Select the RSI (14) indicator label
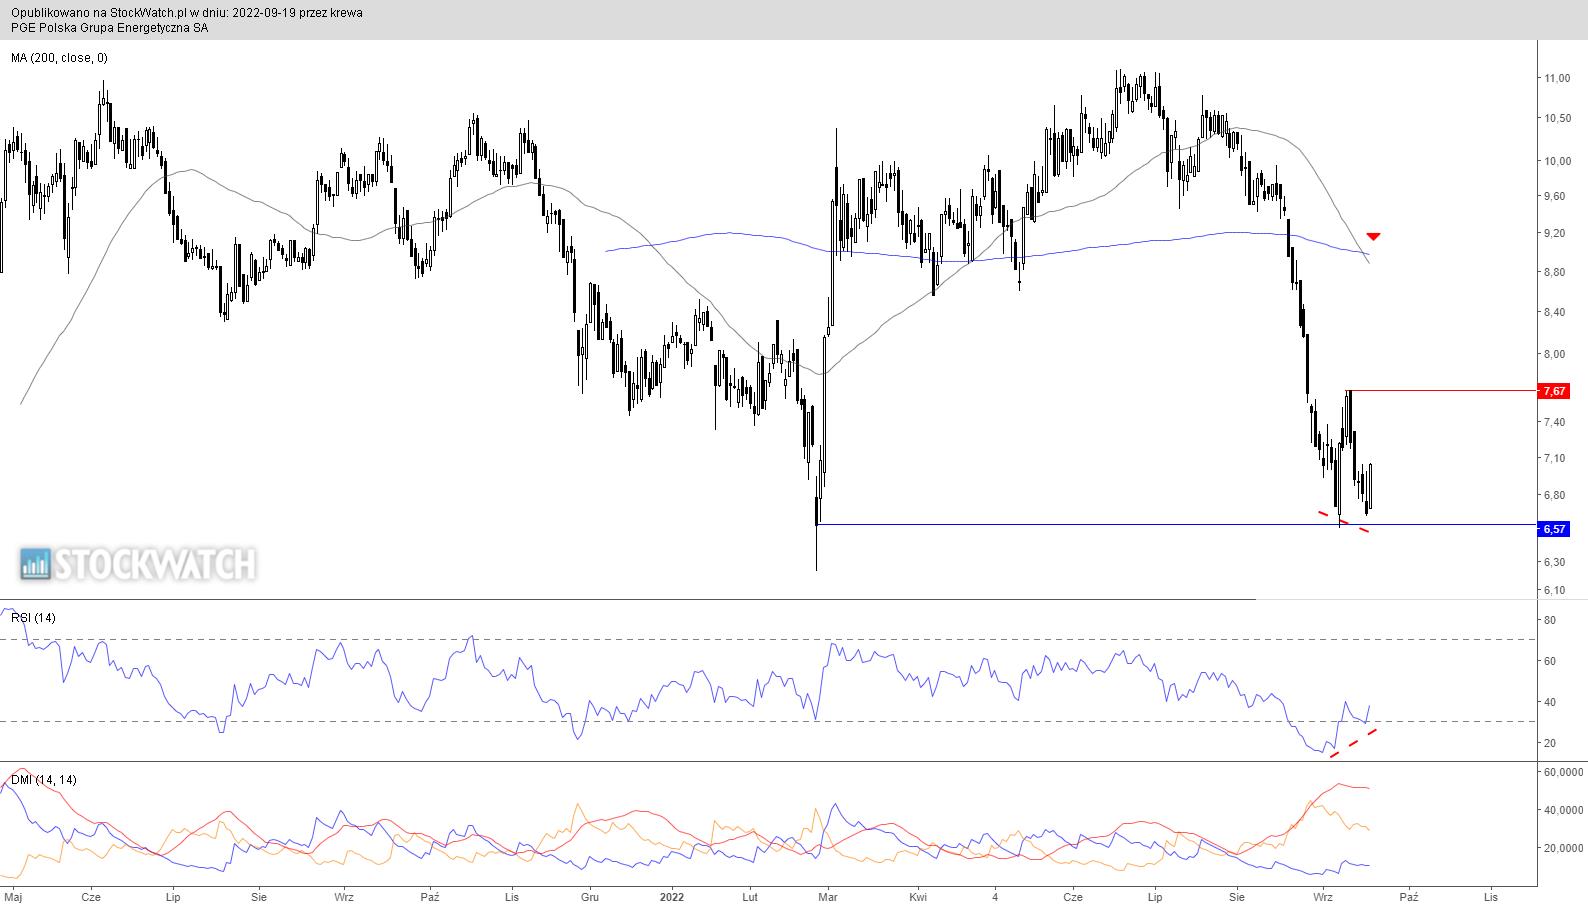Screen dimensions: 1588x905 pos(34,618)
